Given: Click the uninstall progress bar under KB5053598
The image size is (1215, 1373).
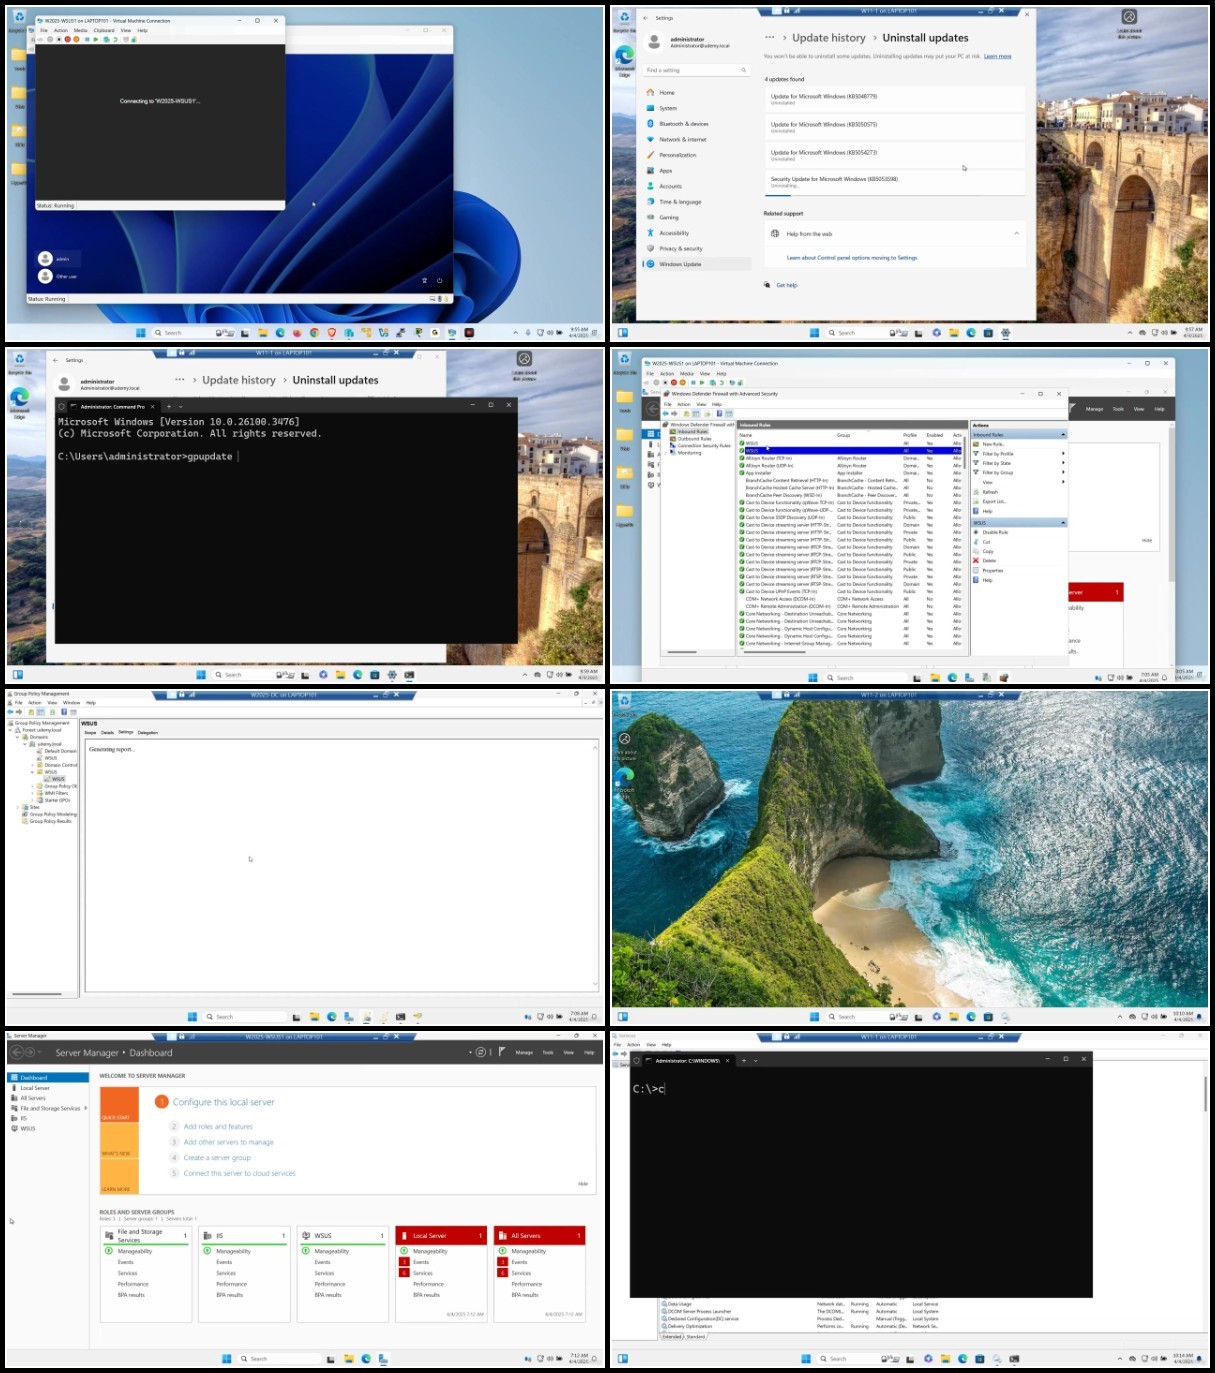Looking at the screenshot, I should (x=897, y=194).
